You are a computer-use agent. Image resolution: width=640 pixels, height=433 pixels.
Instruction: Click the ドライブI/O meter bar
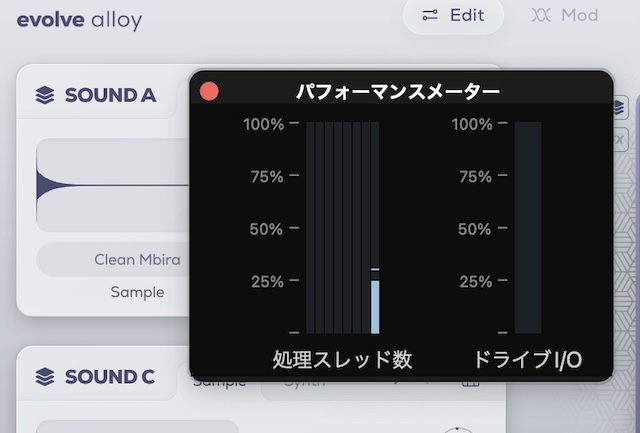click(x=528, y=228)
